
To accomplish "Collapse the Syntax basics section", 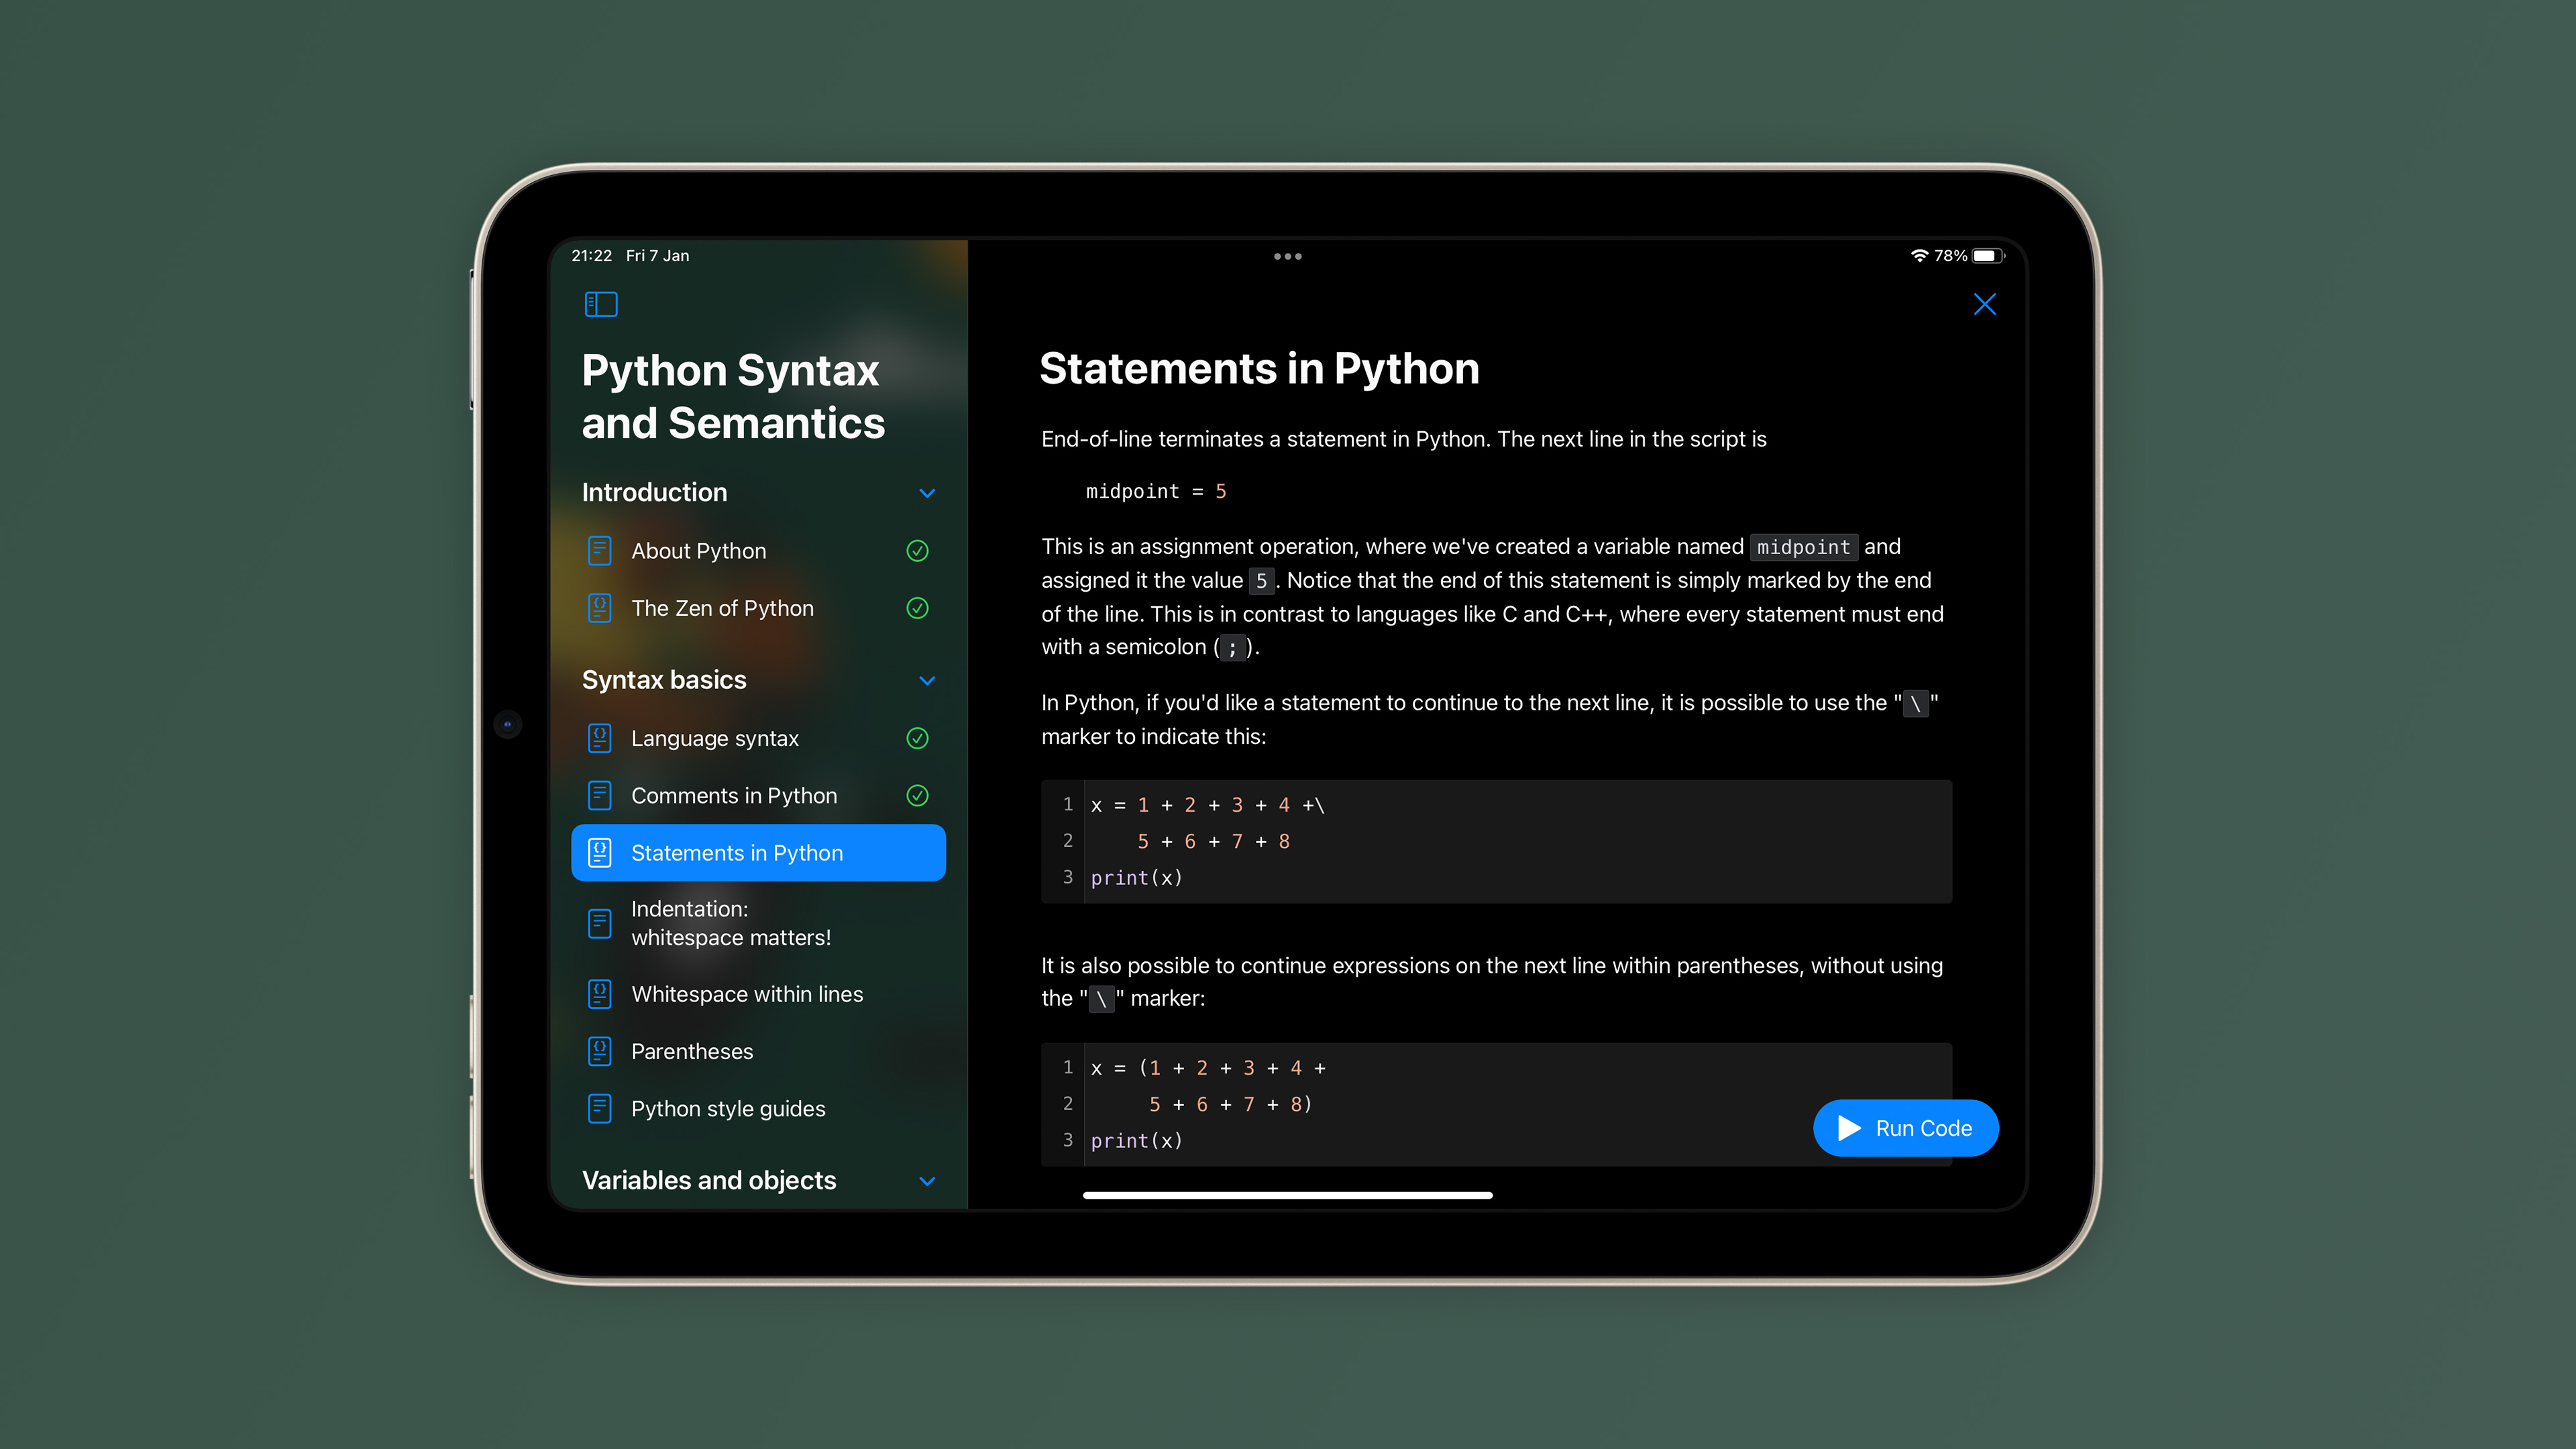I will [927, 680].
